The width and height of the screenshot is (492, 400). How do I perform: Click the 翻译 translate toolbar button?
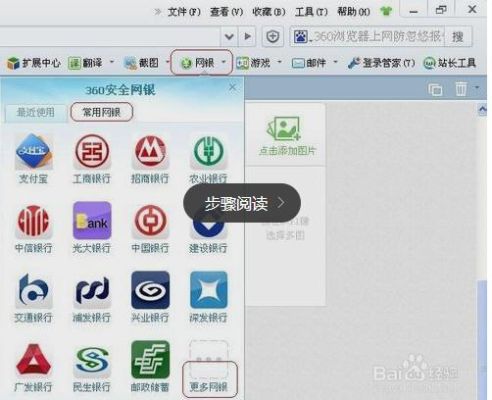tap(85, 63)
